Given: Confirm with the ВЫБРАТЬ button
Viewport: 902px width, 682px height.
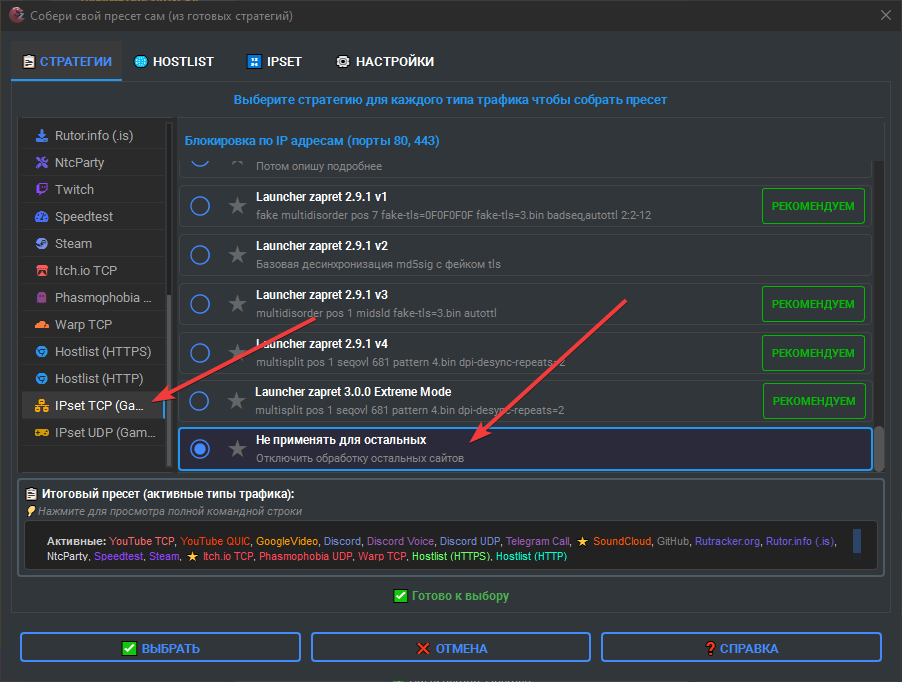Looking at the screenshot, I should (160, 648).
